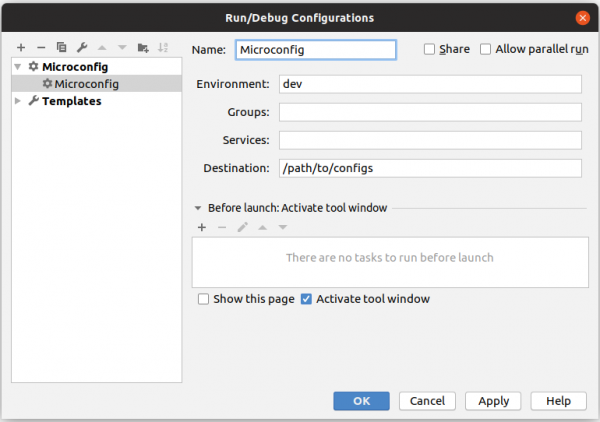The image size is (600, 422).
Task: Add a before launch task
Action: click(x=201, y=227)
